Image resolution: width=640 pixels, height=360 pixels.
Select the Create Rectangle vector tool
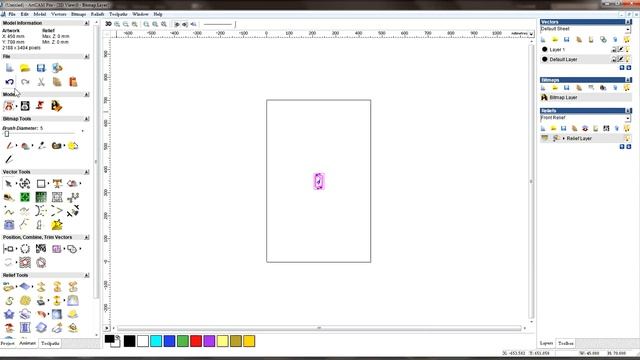pyautogui.click(x=41, y=184)
